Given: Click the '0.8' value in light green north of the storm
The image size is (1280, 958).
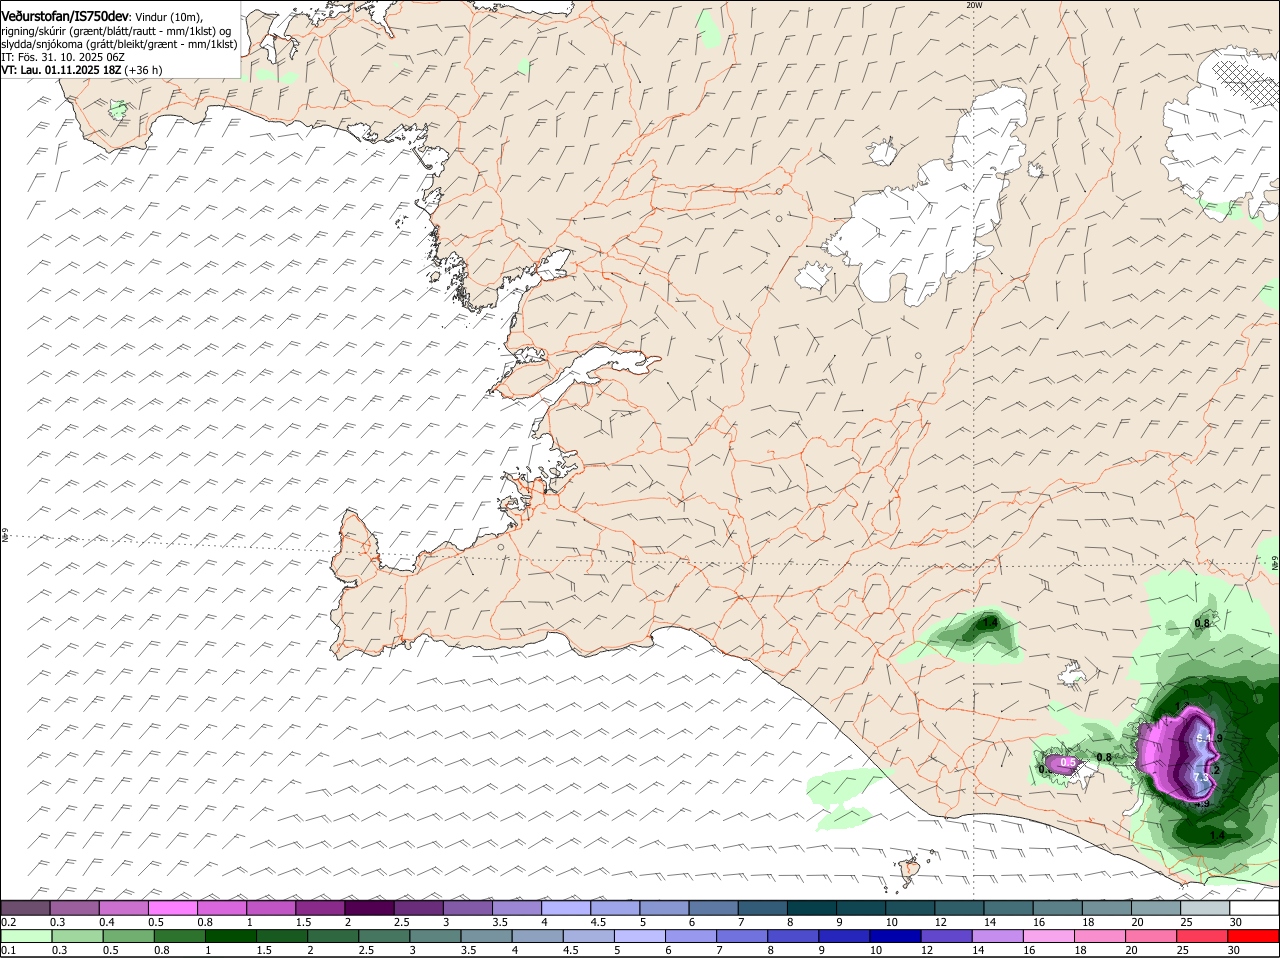Looking at the screenshot, I should tap(1202, 623).
